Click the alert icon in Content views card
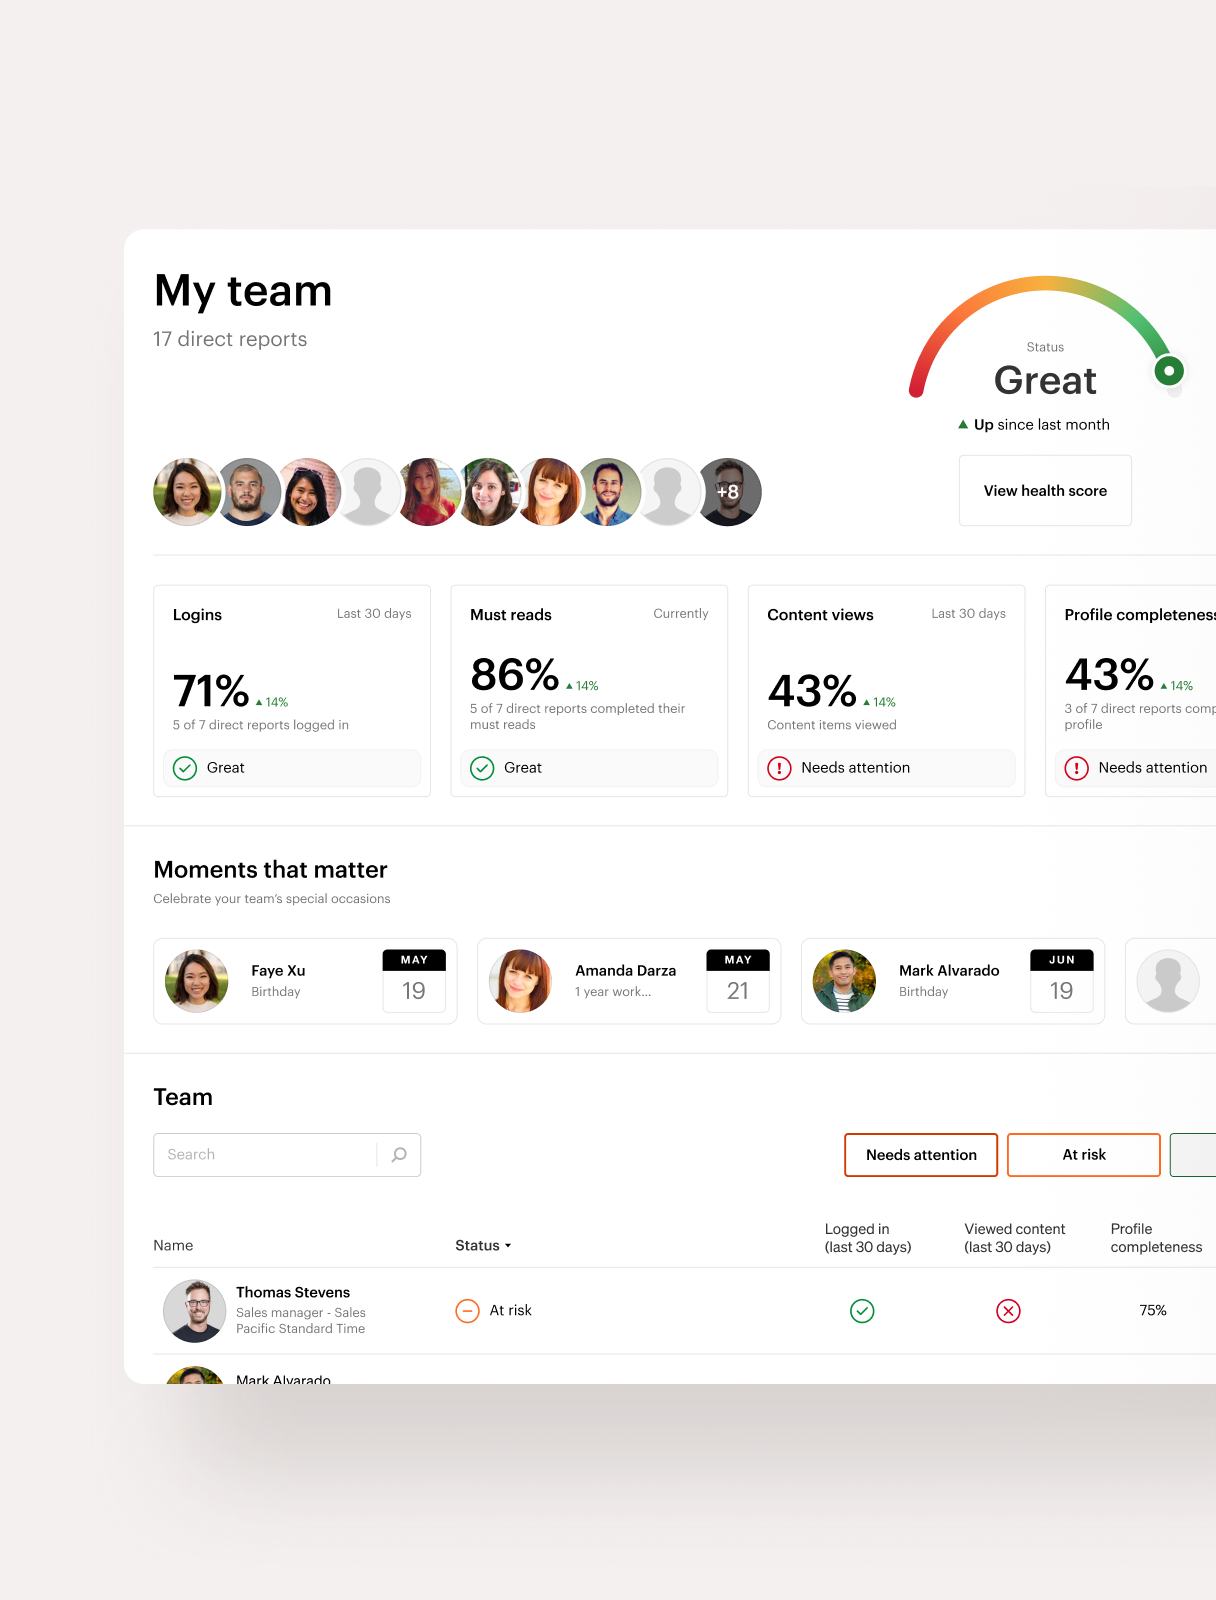Viewport: 1216px width, 1600px height. click(x=779, y=768)
